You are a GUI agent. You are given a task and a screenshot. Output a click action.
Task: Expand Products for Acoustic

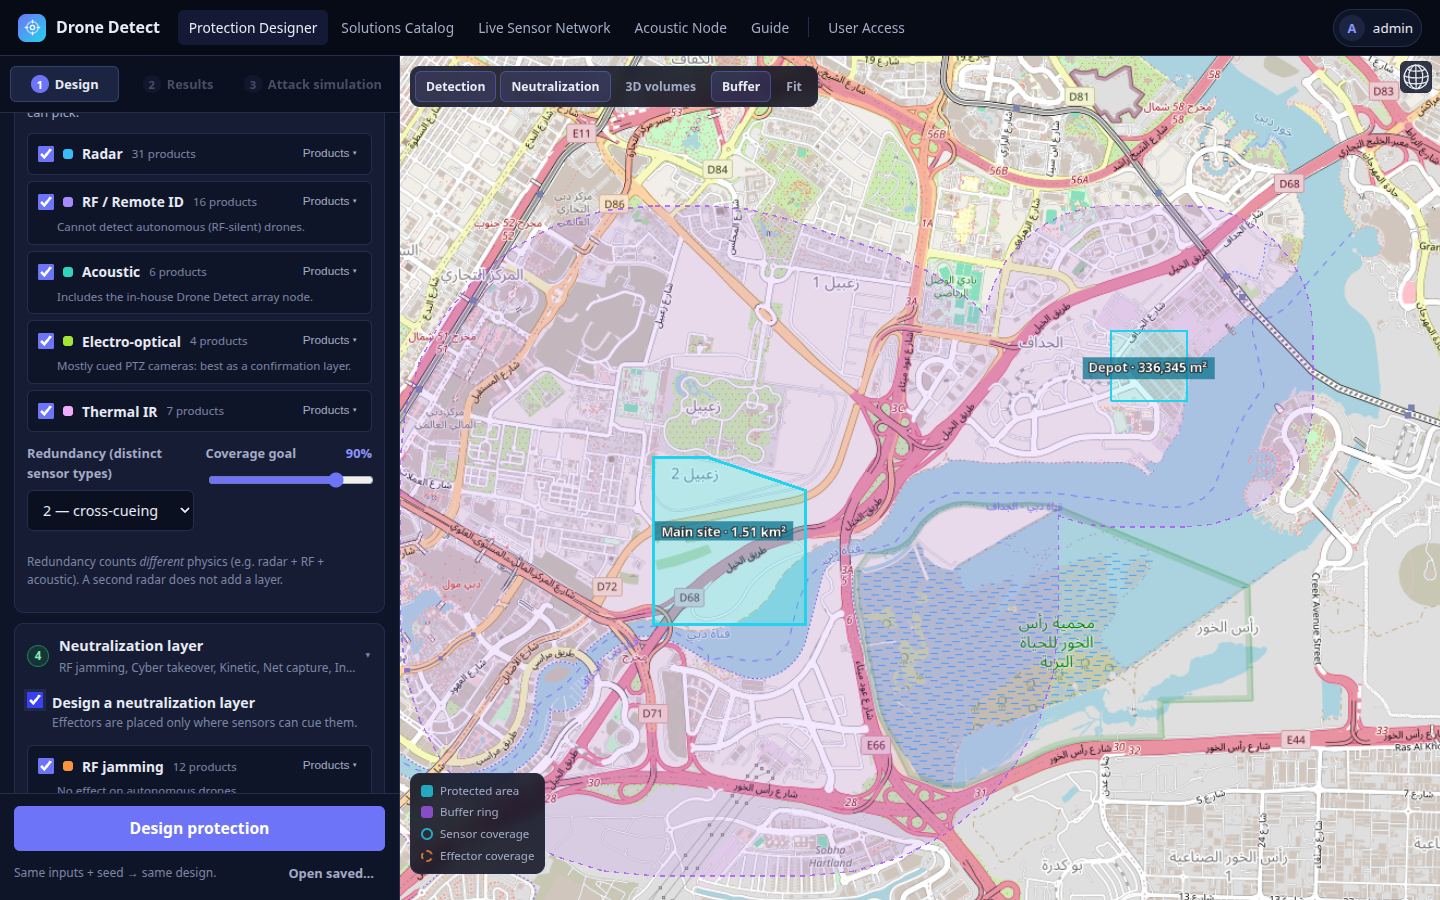point(330,271)
